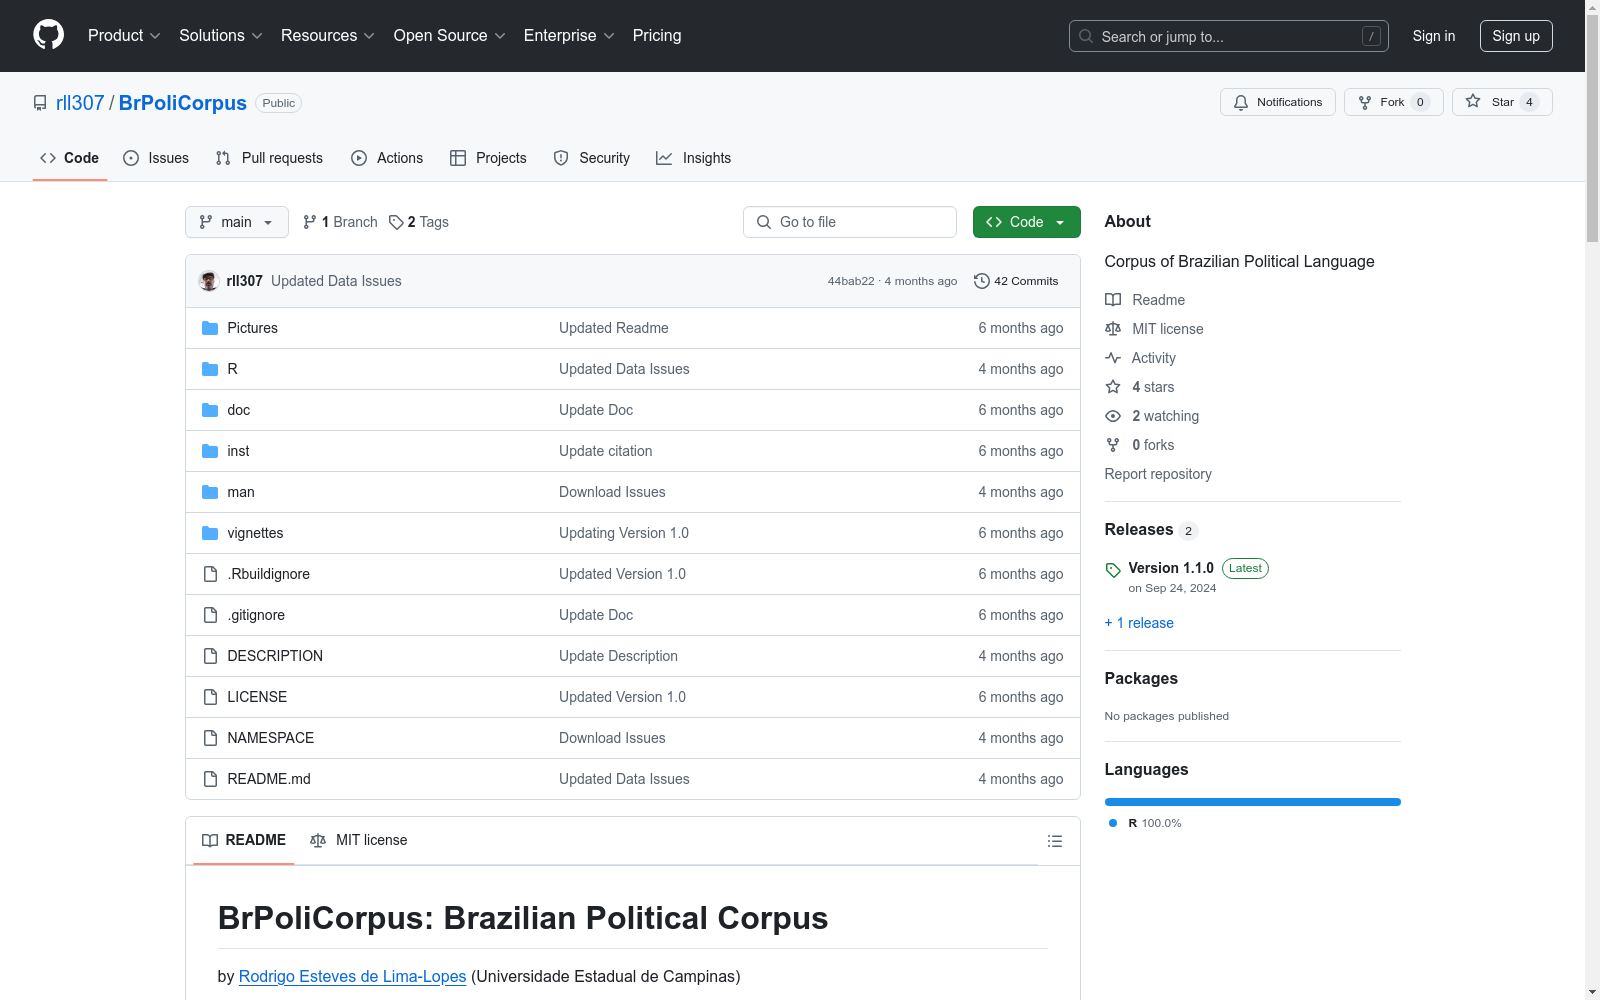Open the NAMESPACE file
1600x1000 pixels.
[x=271, y=738]
